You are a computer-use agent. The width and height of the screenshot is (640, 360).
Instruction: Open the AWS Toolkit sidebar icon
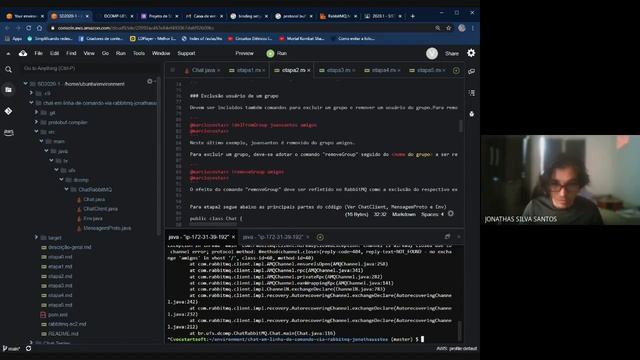pos(8,132)
